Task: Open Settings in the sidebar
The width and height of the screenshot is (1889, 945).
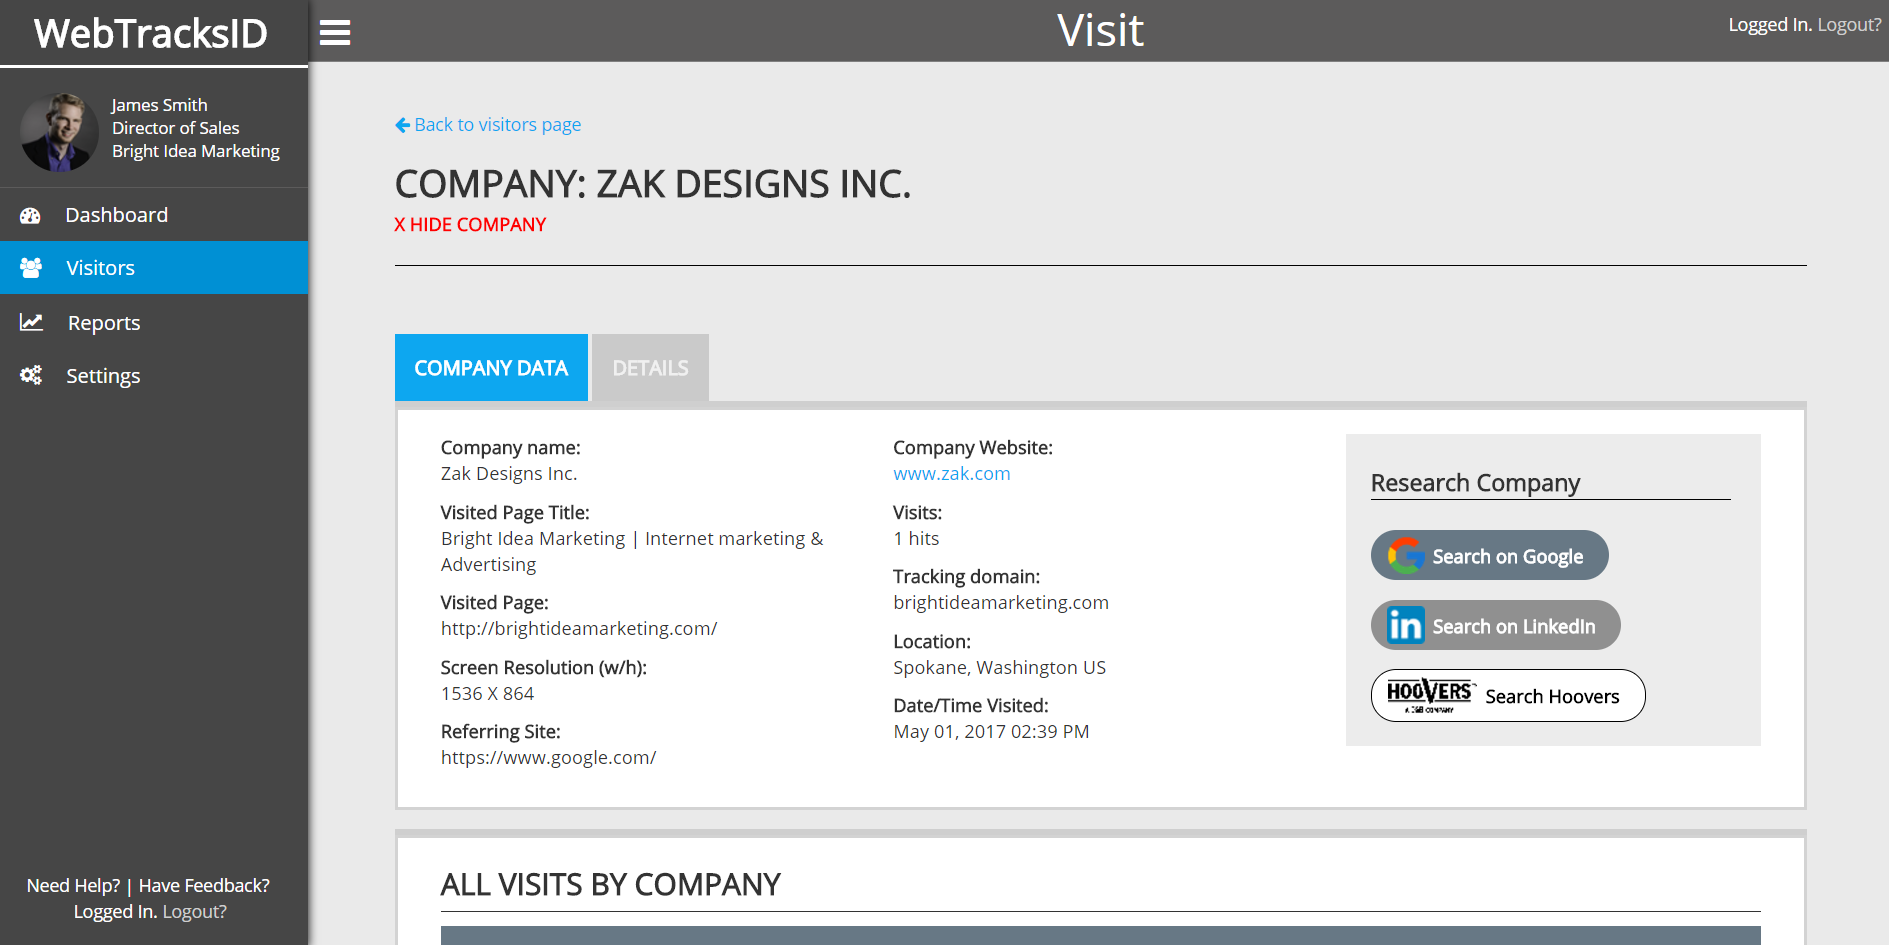Action: (154, 375)
